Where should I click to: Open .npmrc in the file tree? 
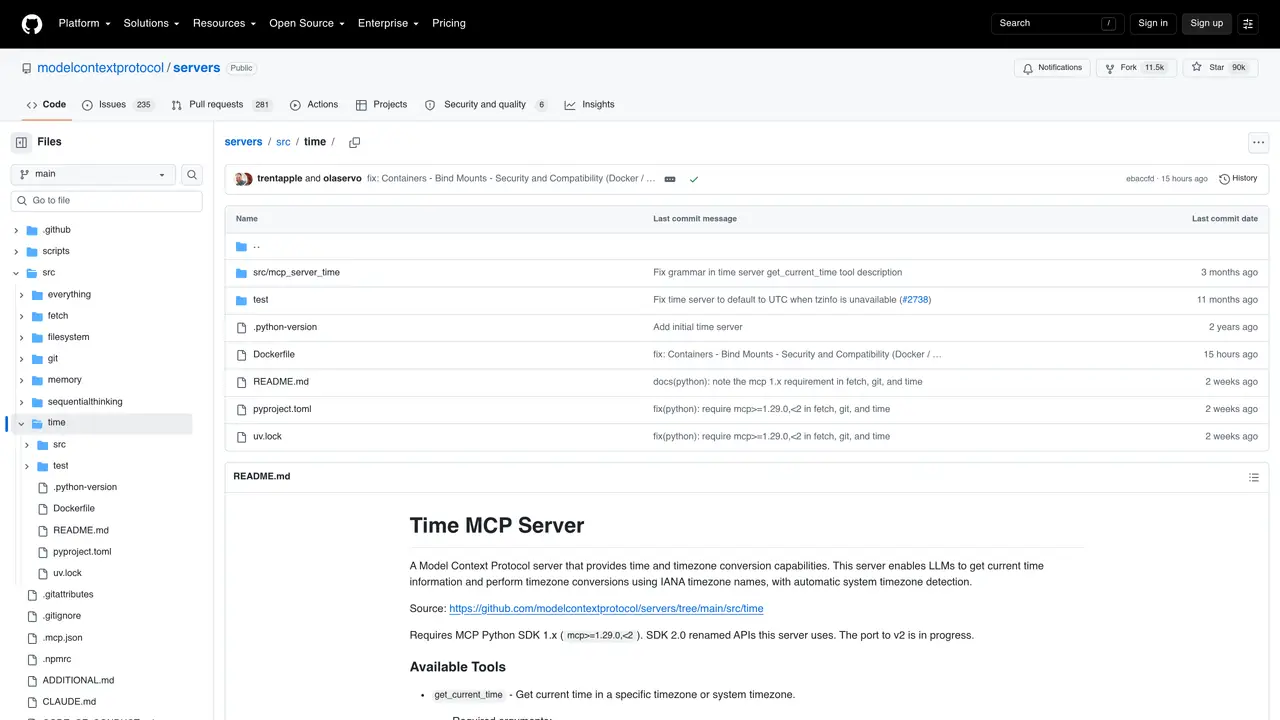coord(57,659)
